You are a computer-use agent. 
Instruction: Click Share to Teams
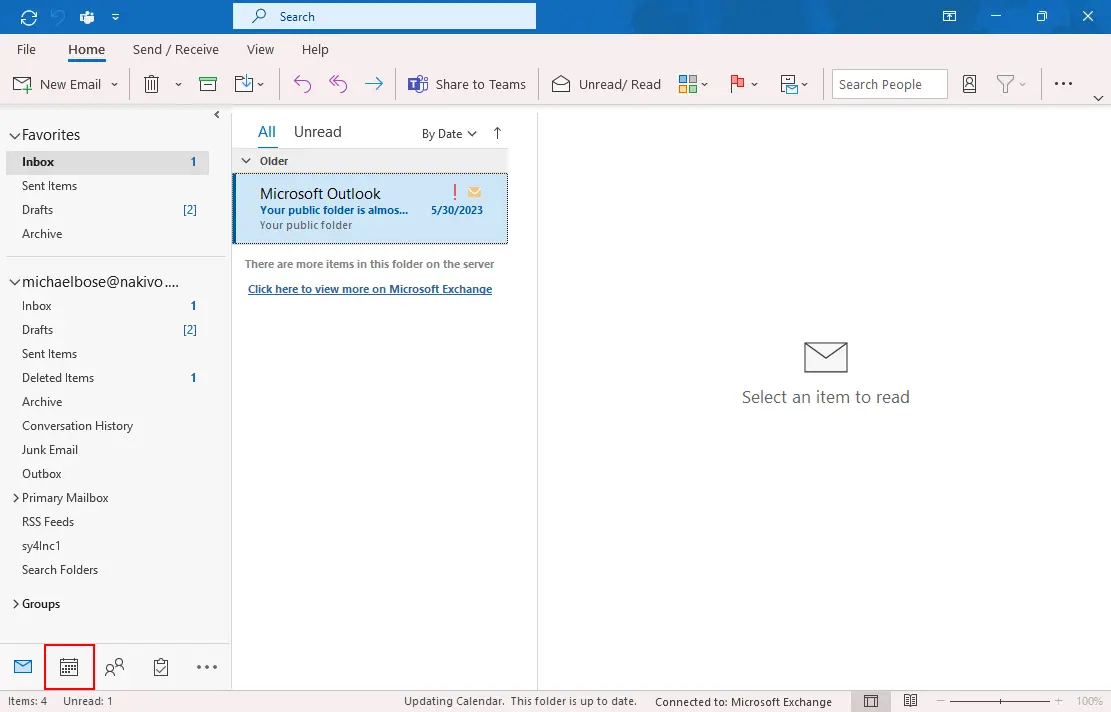pos(466,84)
